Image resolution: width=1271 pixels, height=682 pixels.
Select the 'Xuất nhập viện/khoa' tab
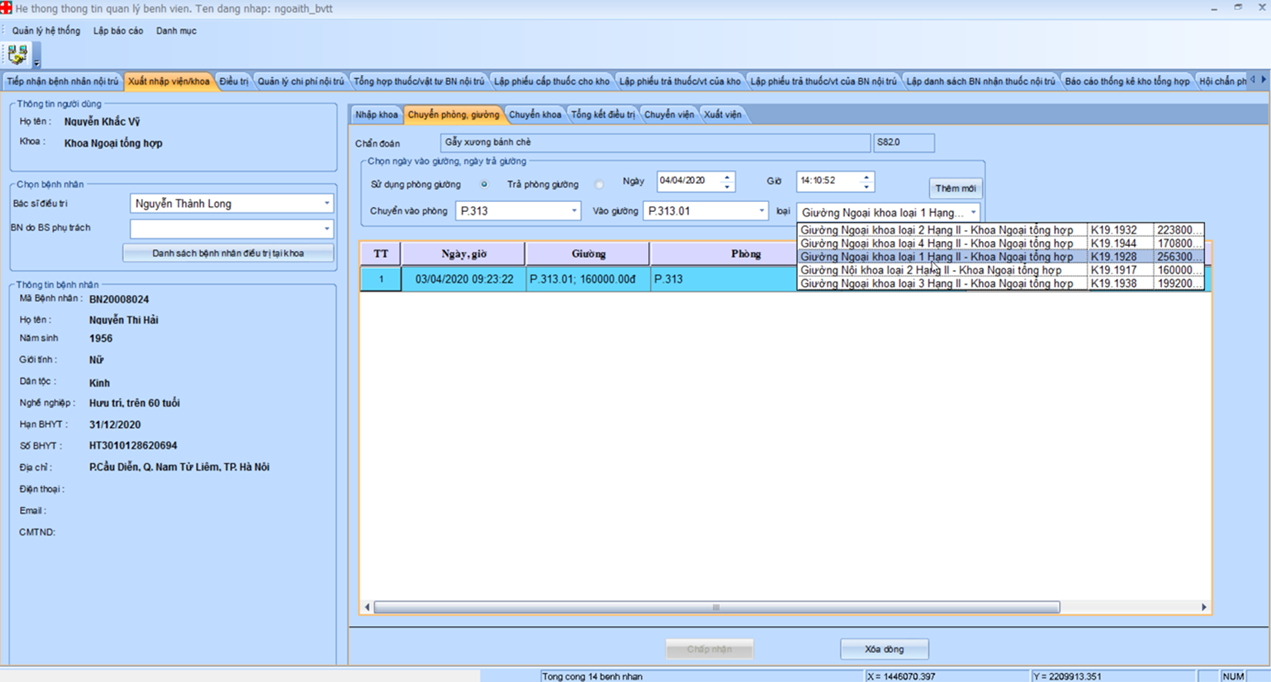(x=169, y=81)
